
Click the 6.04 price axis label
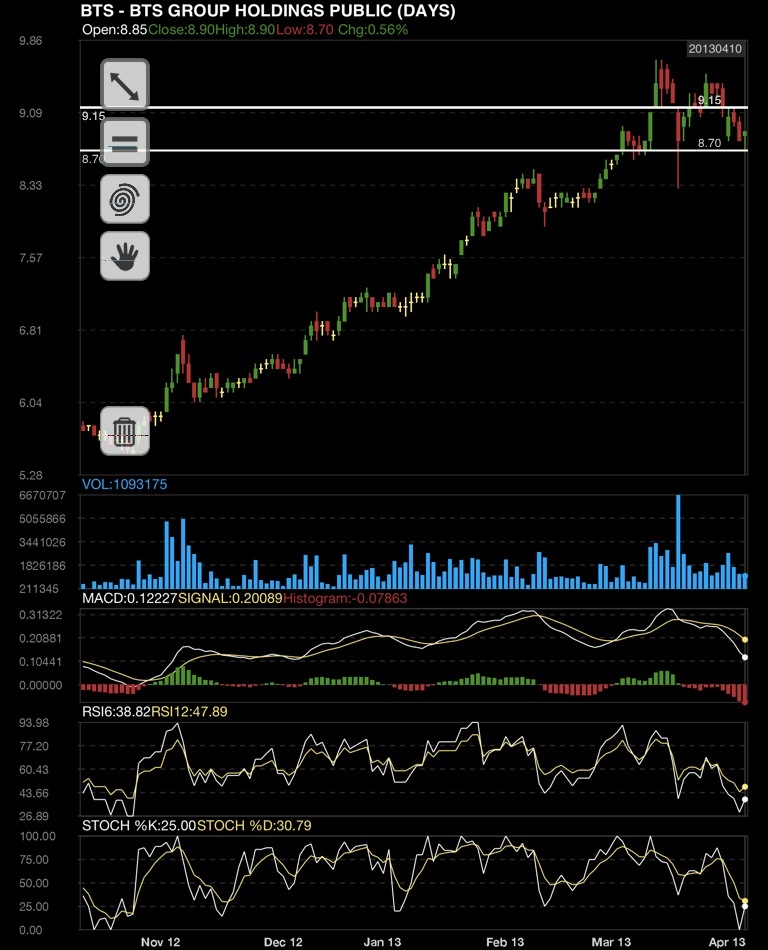[30, 403]
